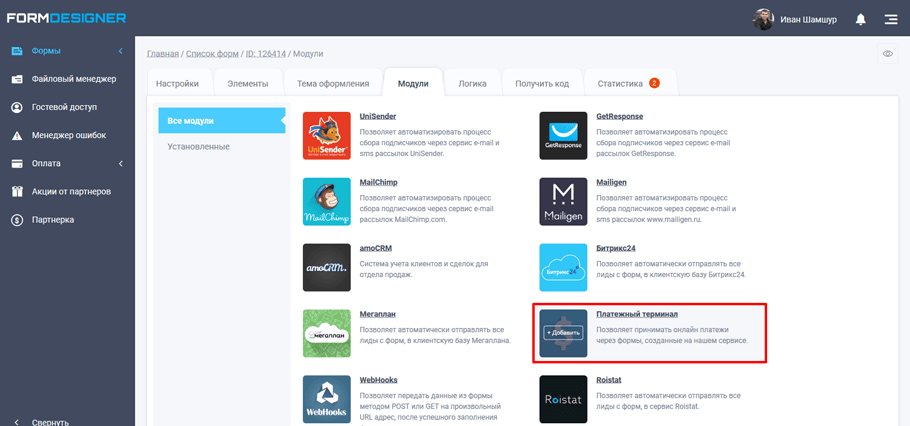Click the Добавить button on Платежный терминал
Image resolution: width=910 pixels, height=426 pixels.
pyautogui.click(x=563, y=333)
